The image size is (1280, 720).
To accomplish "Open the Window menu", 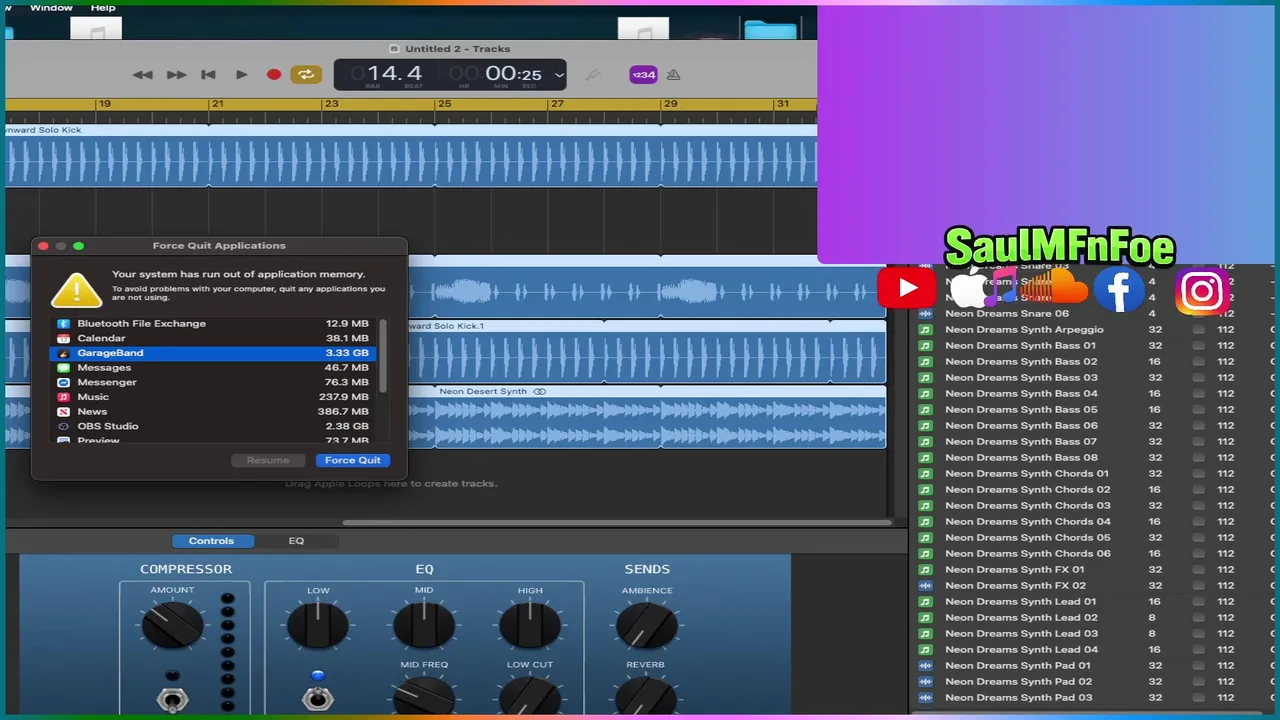I will 51,7.
